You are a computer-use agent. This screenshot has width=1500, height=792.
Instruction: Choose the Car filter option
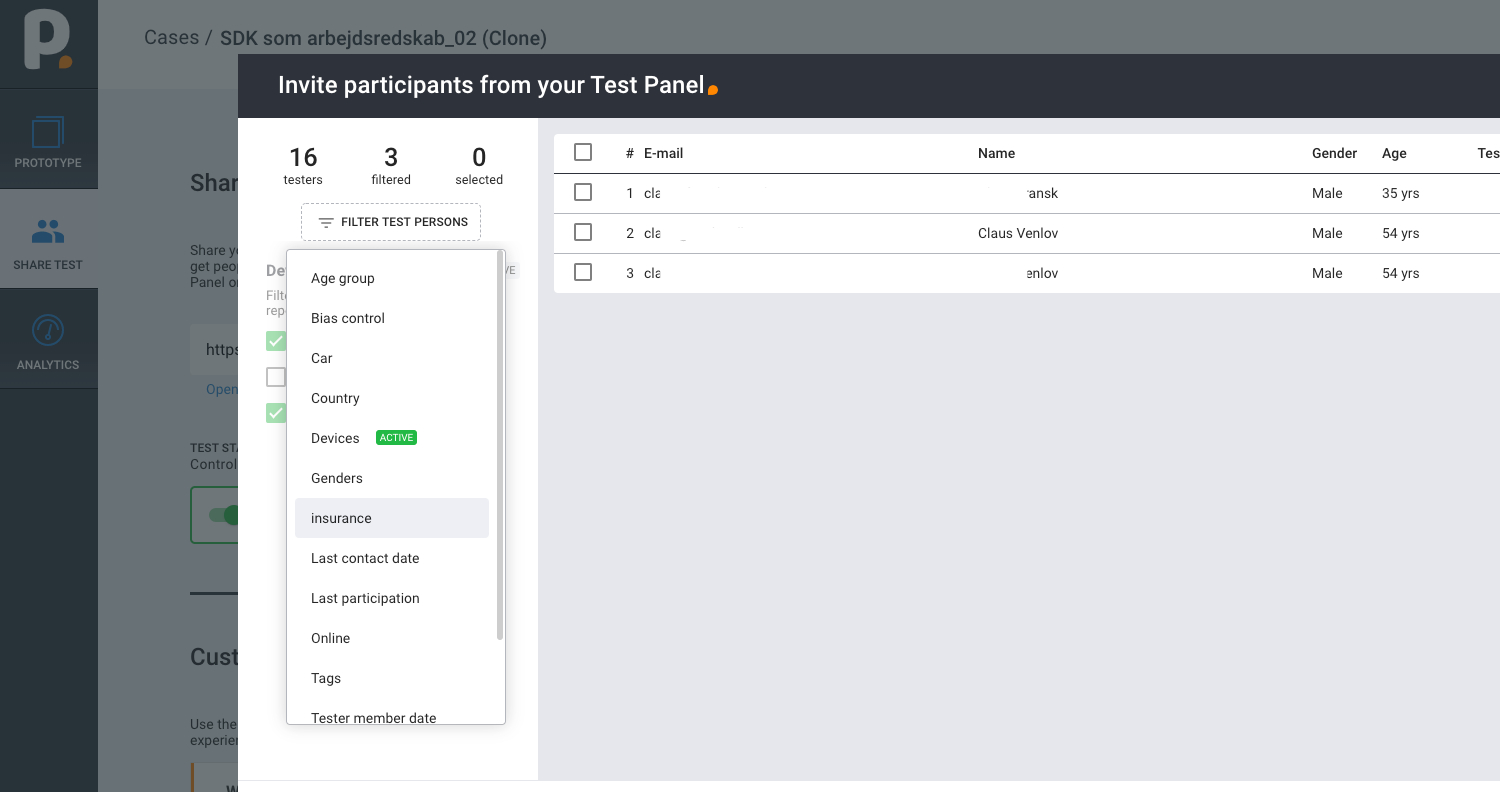pos(392,358)
